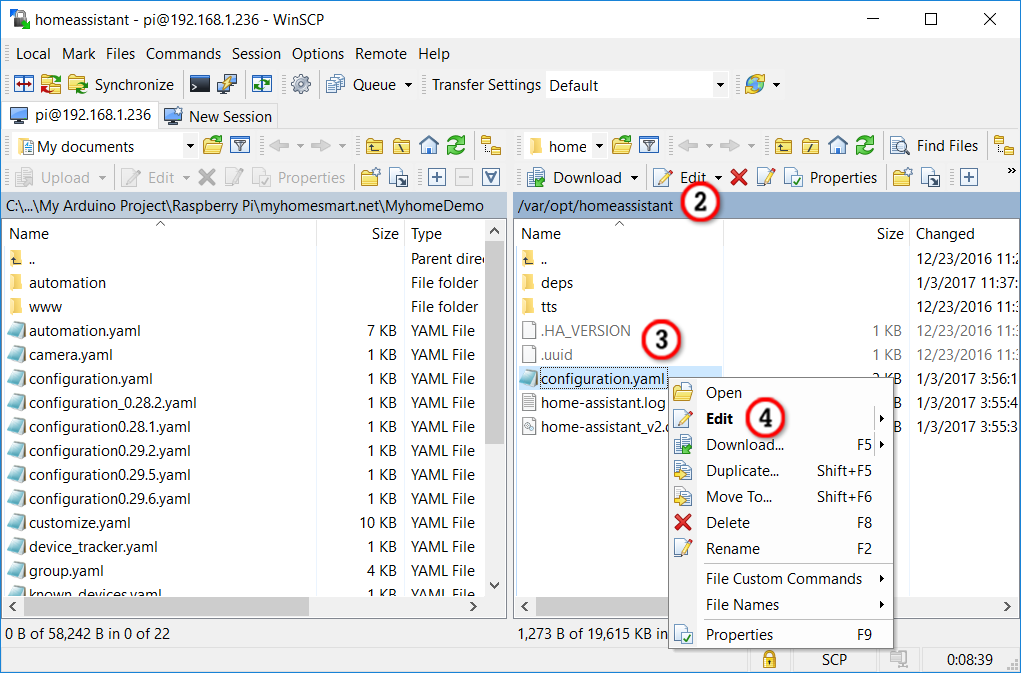Go to local parent directory icon
This screenshot has height=673, width=1021.
tap(374, 146)
